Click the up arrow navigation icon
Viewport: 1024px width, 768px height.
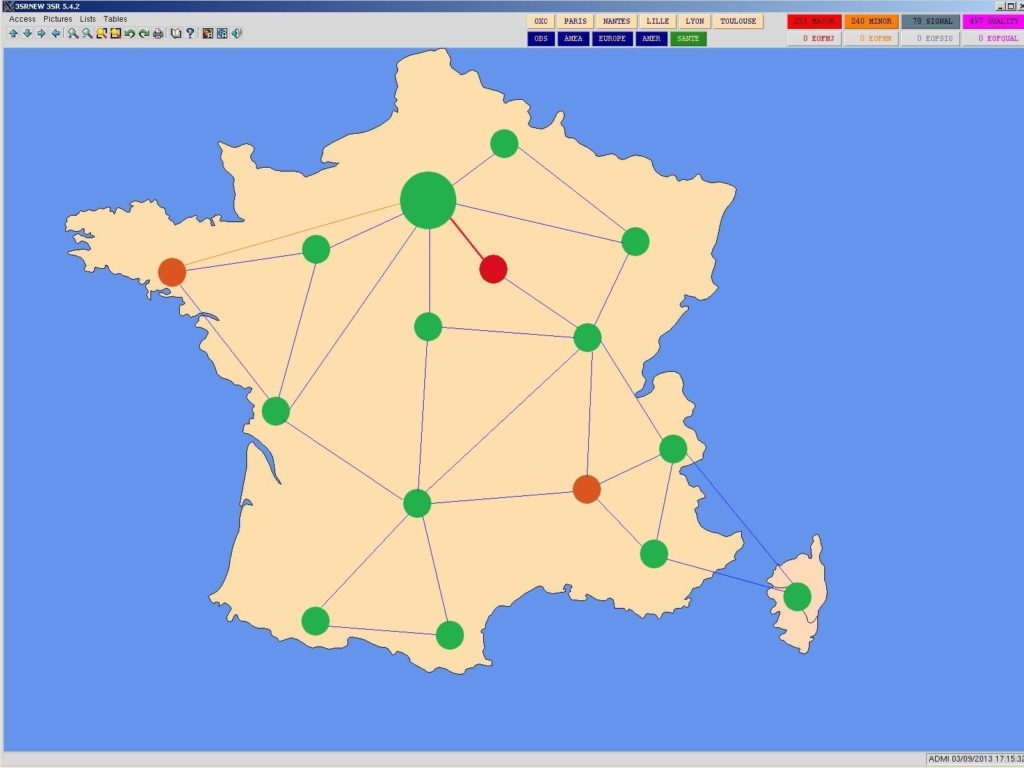click(x=13, y=33)
